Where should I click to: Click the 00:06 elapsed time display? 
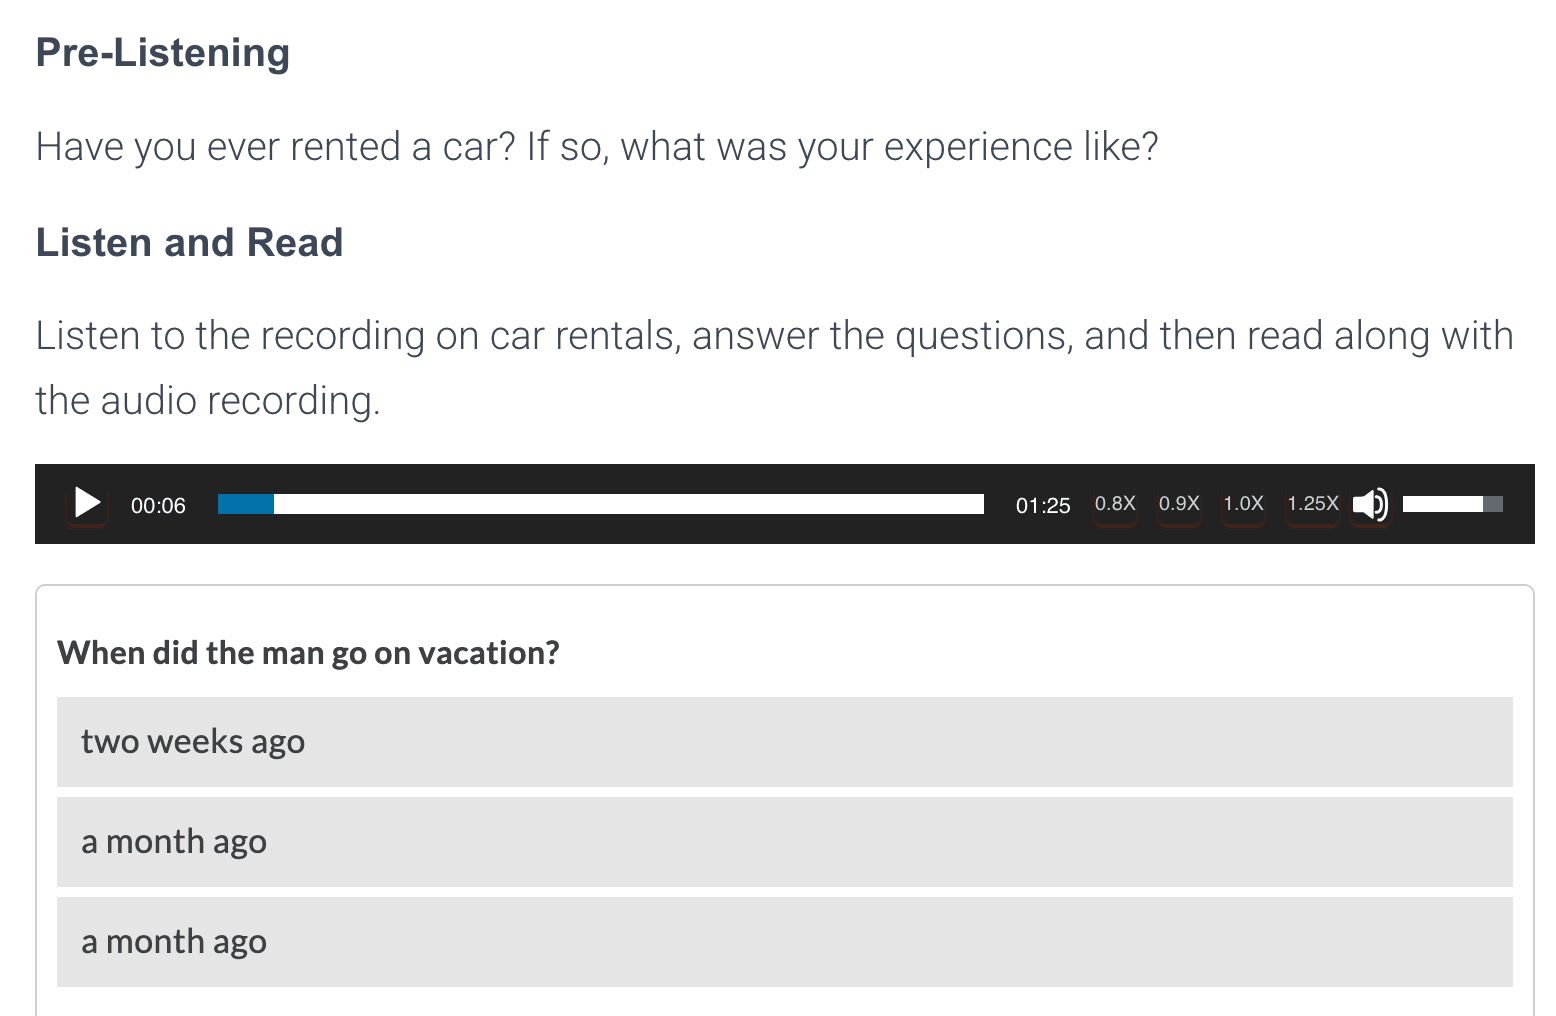coord(158,506)
